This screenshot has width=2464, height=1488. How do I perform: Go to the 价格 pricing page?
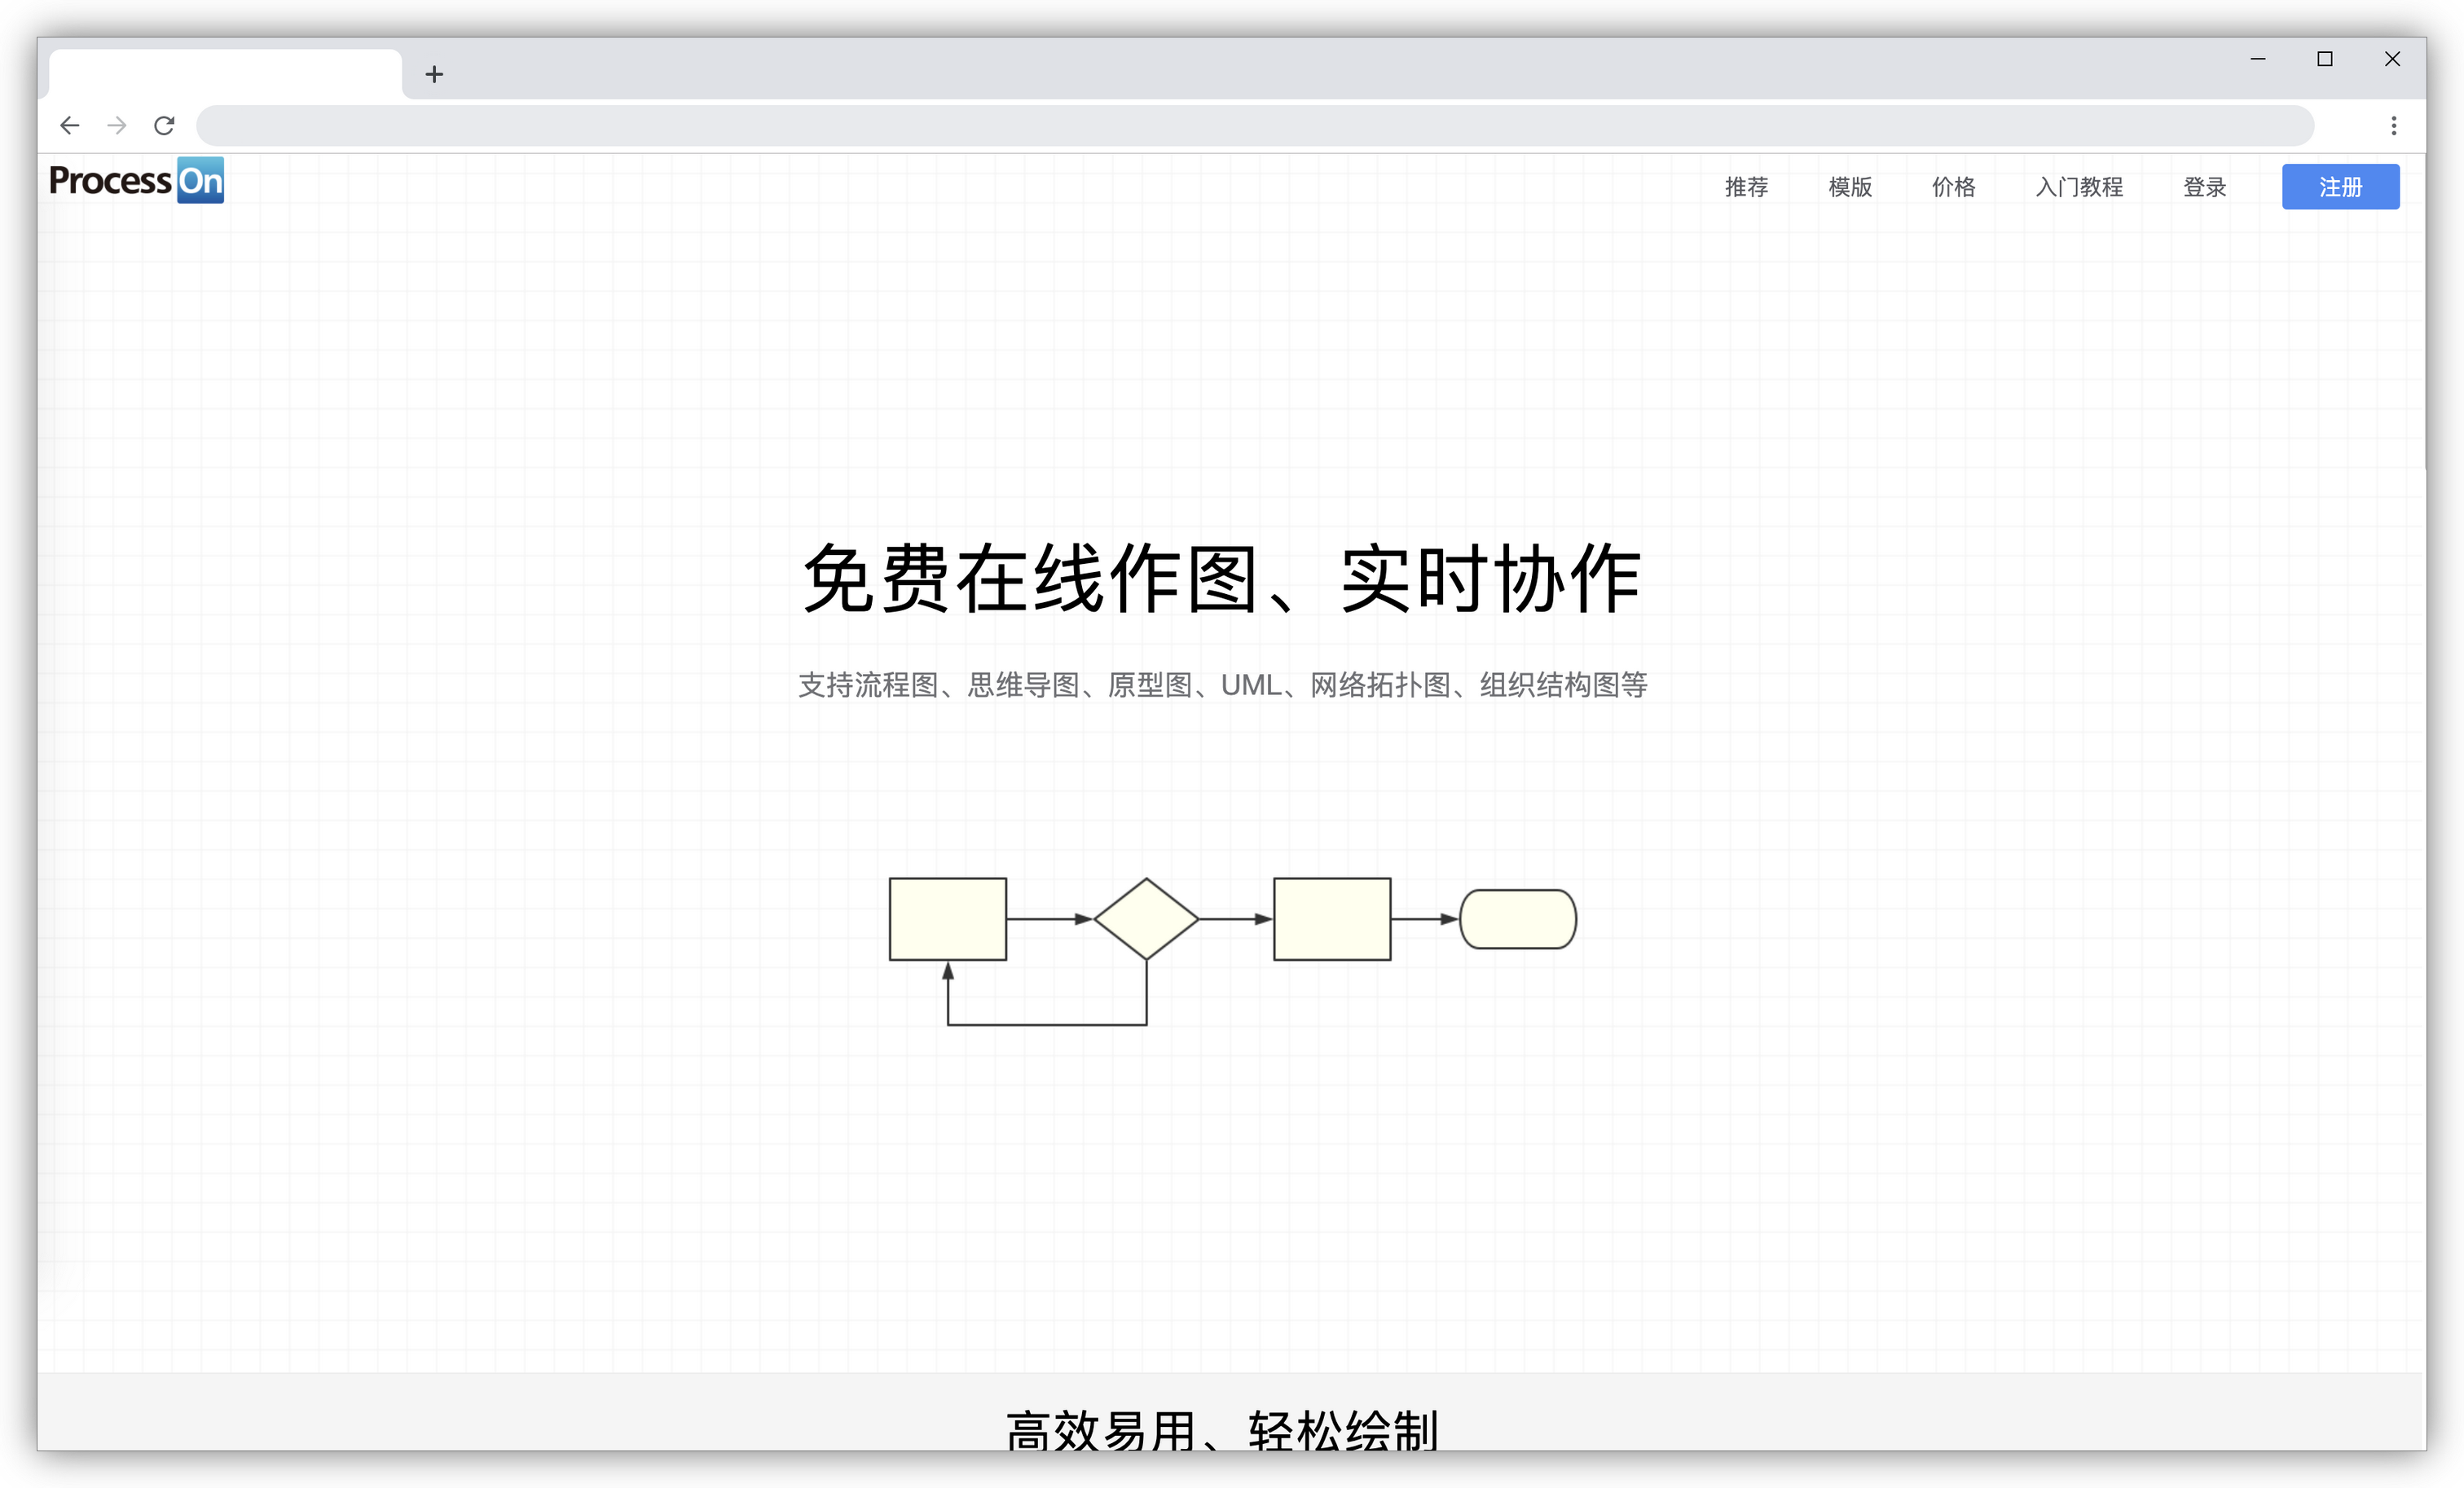tap(1953, 187)
